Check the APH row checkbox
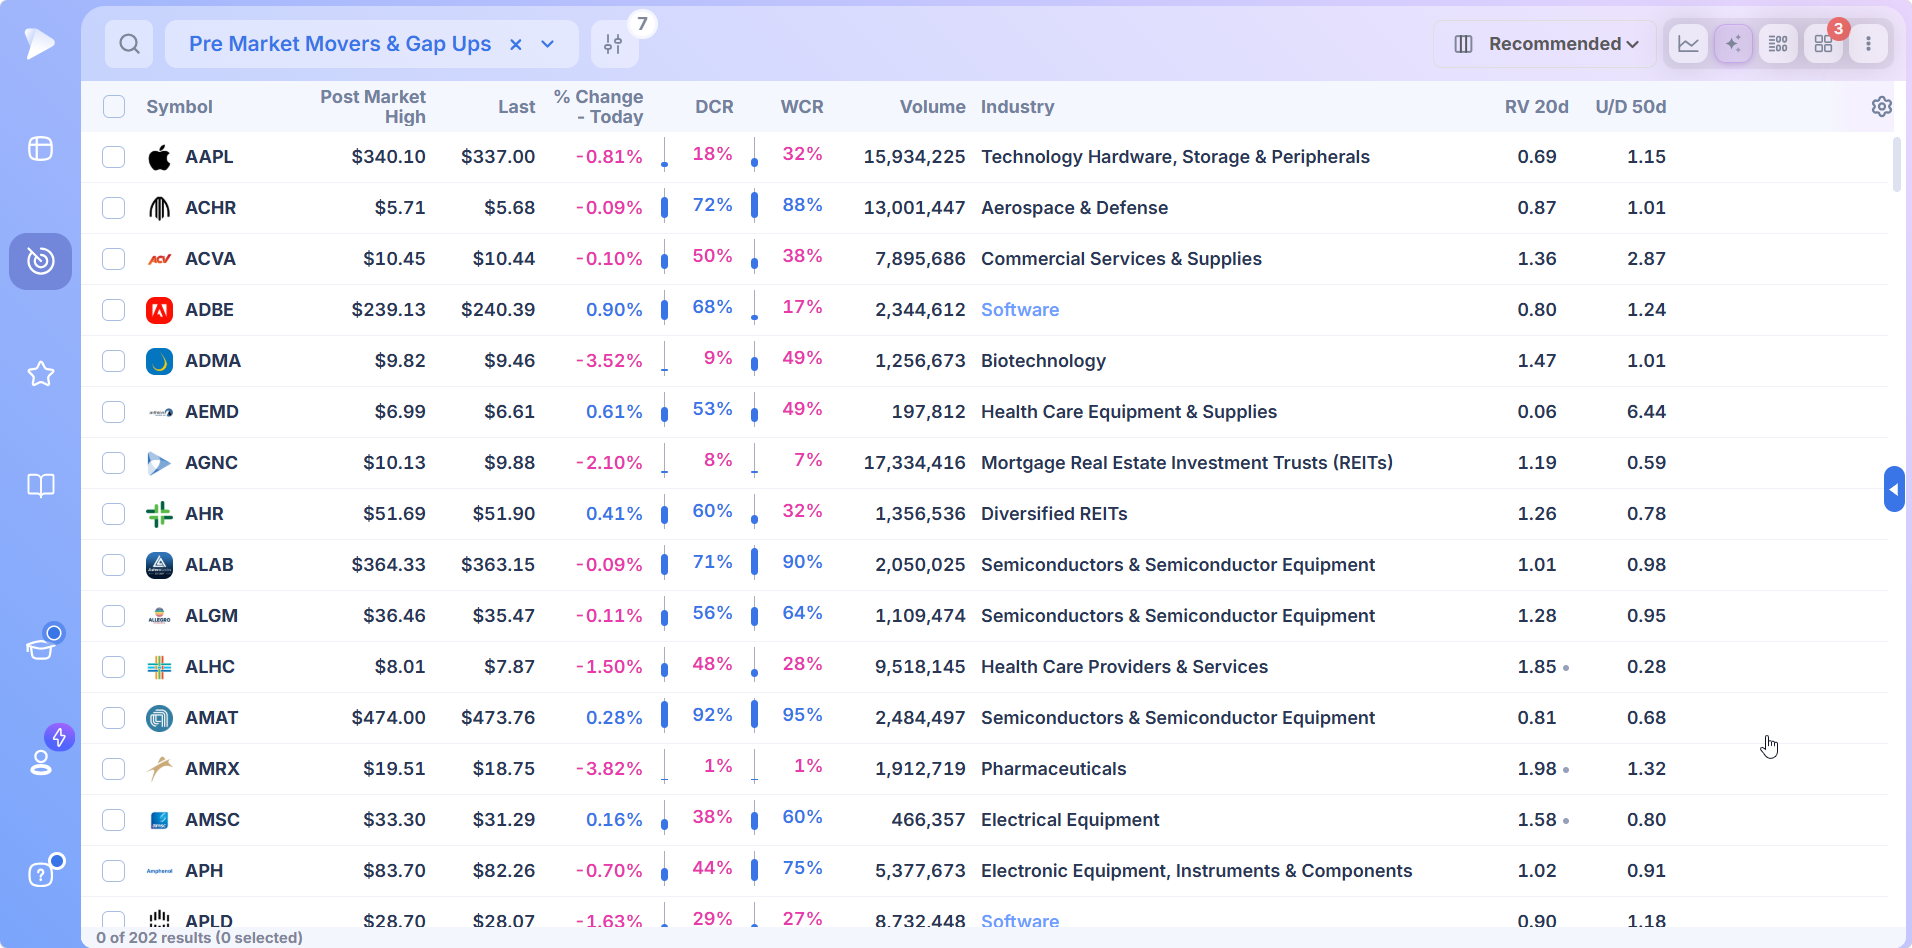1912x948 pixels. [x=114, y=871]
